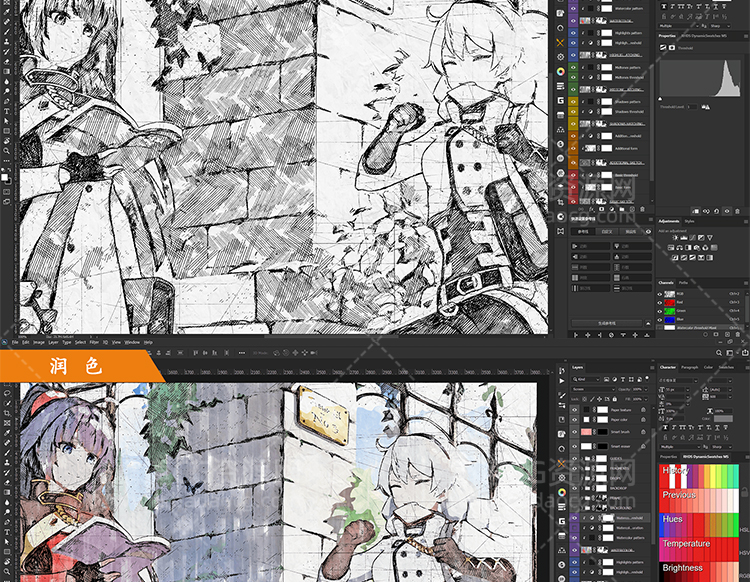Select the Crop tool in lower window toolbar
This screenshot has height=582, width=750.
pyautogui.click(x=7, y=413)
